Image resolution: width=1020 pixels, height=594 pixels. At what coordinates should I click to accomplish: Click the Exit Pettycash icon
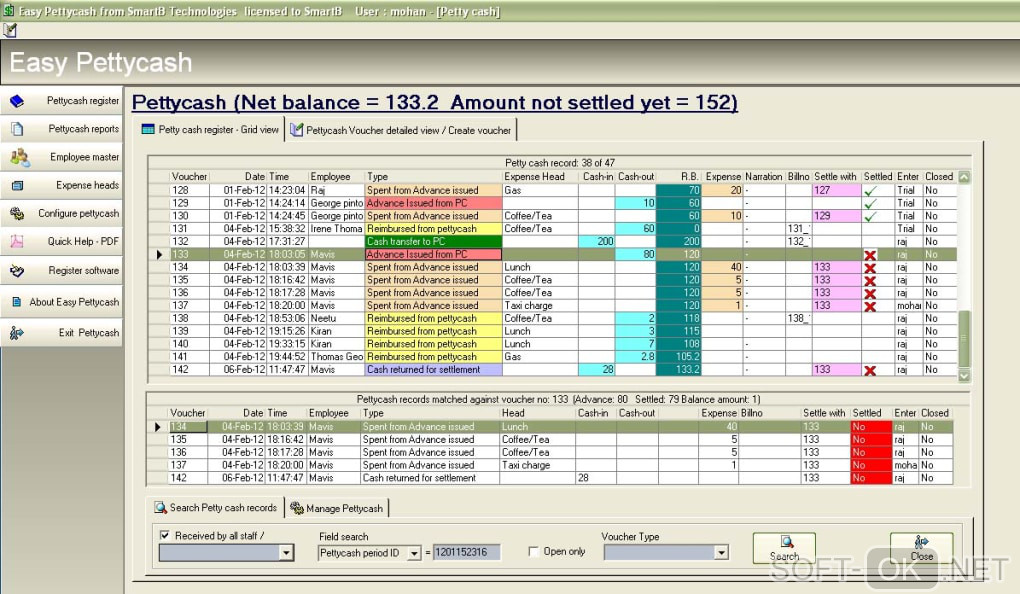[x=16, y=333]
